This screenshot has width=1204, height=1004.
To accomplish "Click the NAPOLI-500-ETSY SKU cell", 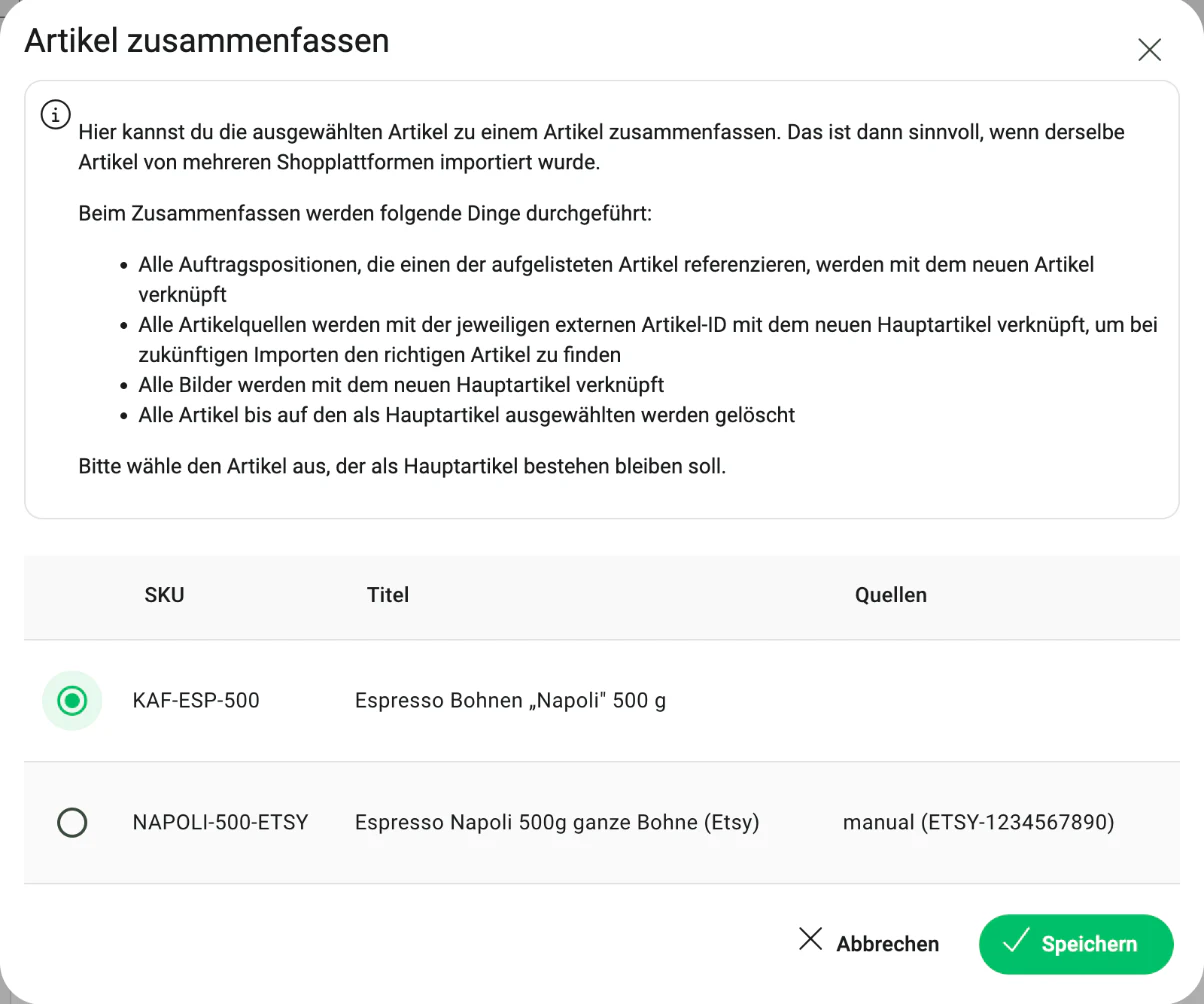I will [x=220, y=823].
